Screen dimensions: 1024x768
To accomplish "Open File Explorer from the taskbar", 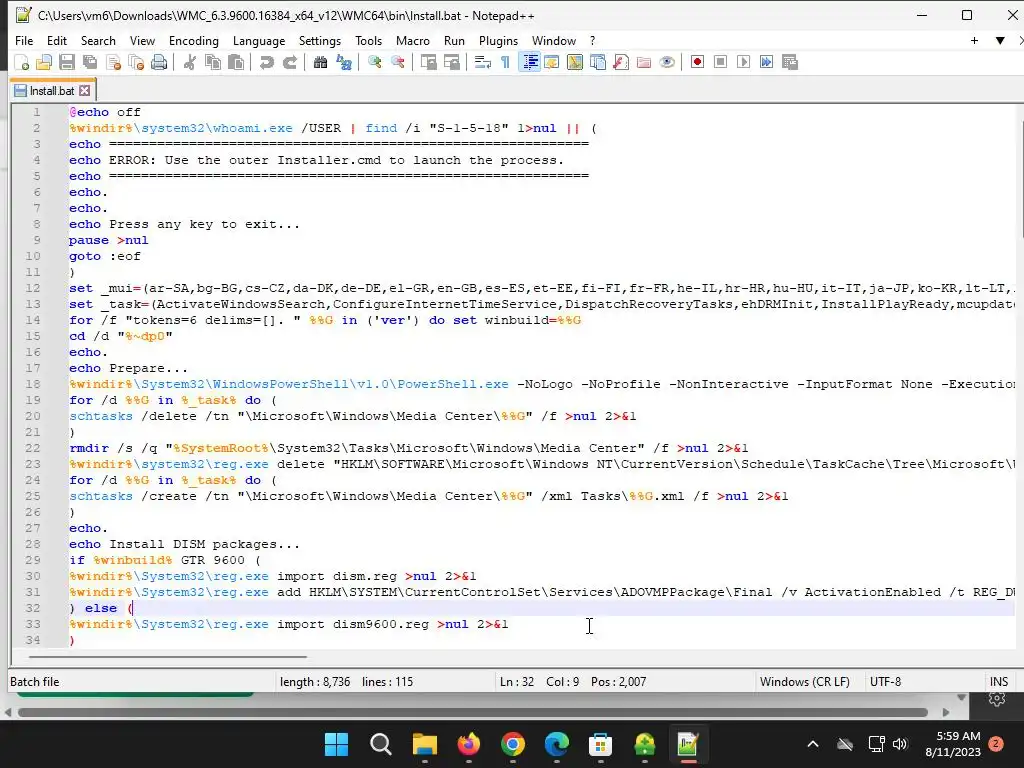I will pyautogui.click(x=424, y=744).
